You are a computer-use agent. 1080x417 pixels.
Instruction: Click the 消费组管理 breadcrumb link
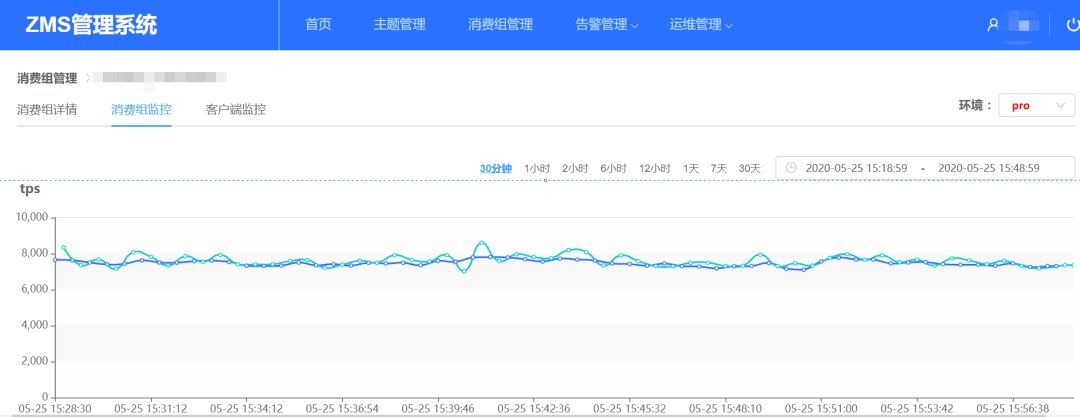tap(47, 79)
